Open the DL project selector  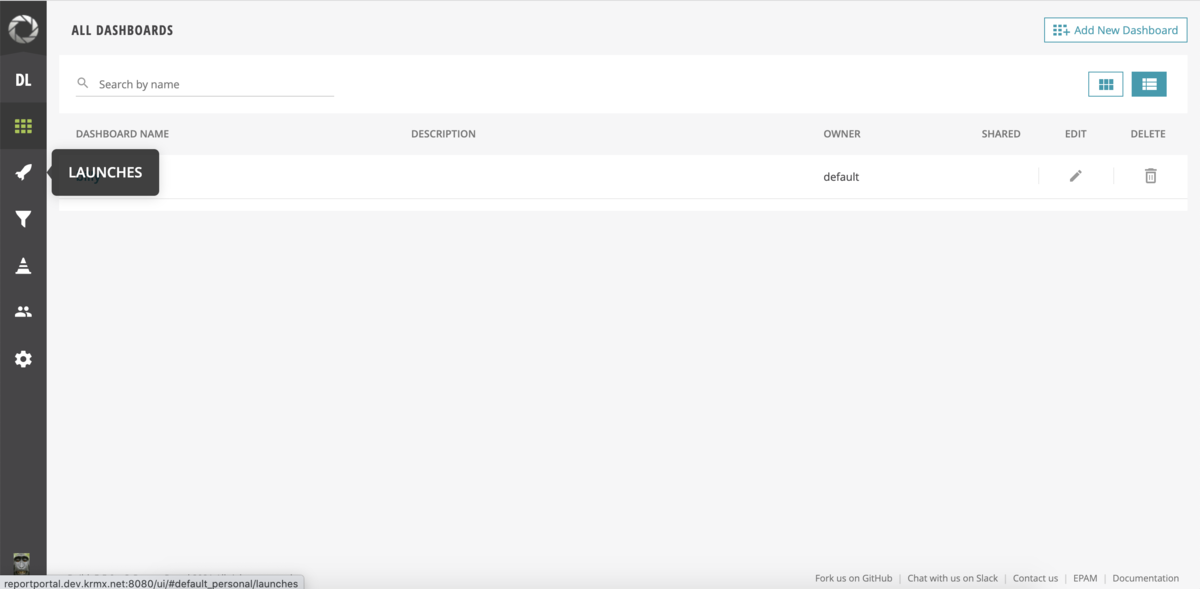(x=23, y=80)
